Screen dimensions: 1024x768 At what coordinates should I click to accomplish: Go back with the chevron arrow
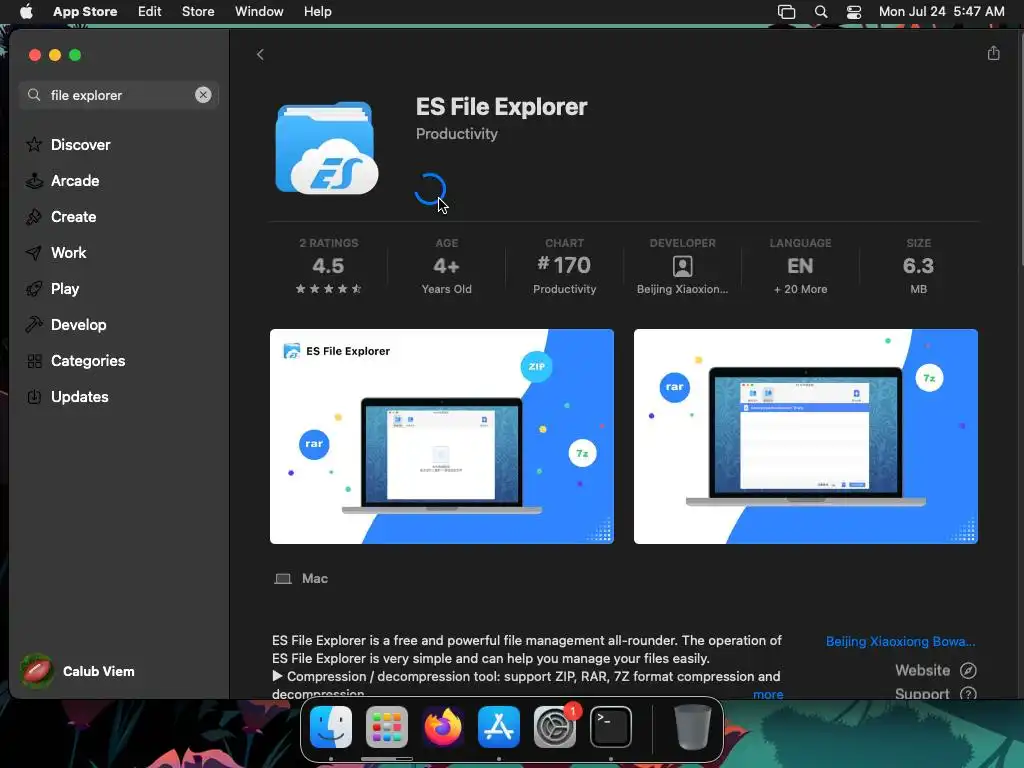pyautogui.click(x=260, y=54)
